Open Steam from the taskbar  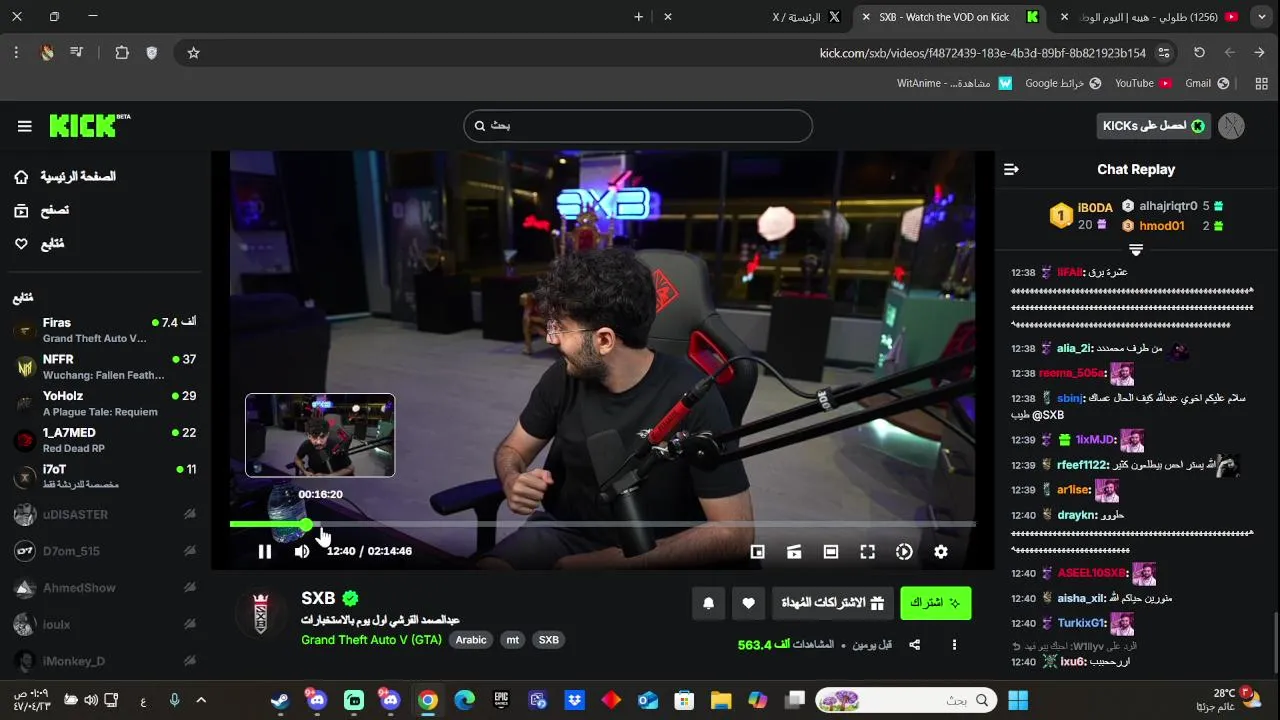(x=281, y=701)
